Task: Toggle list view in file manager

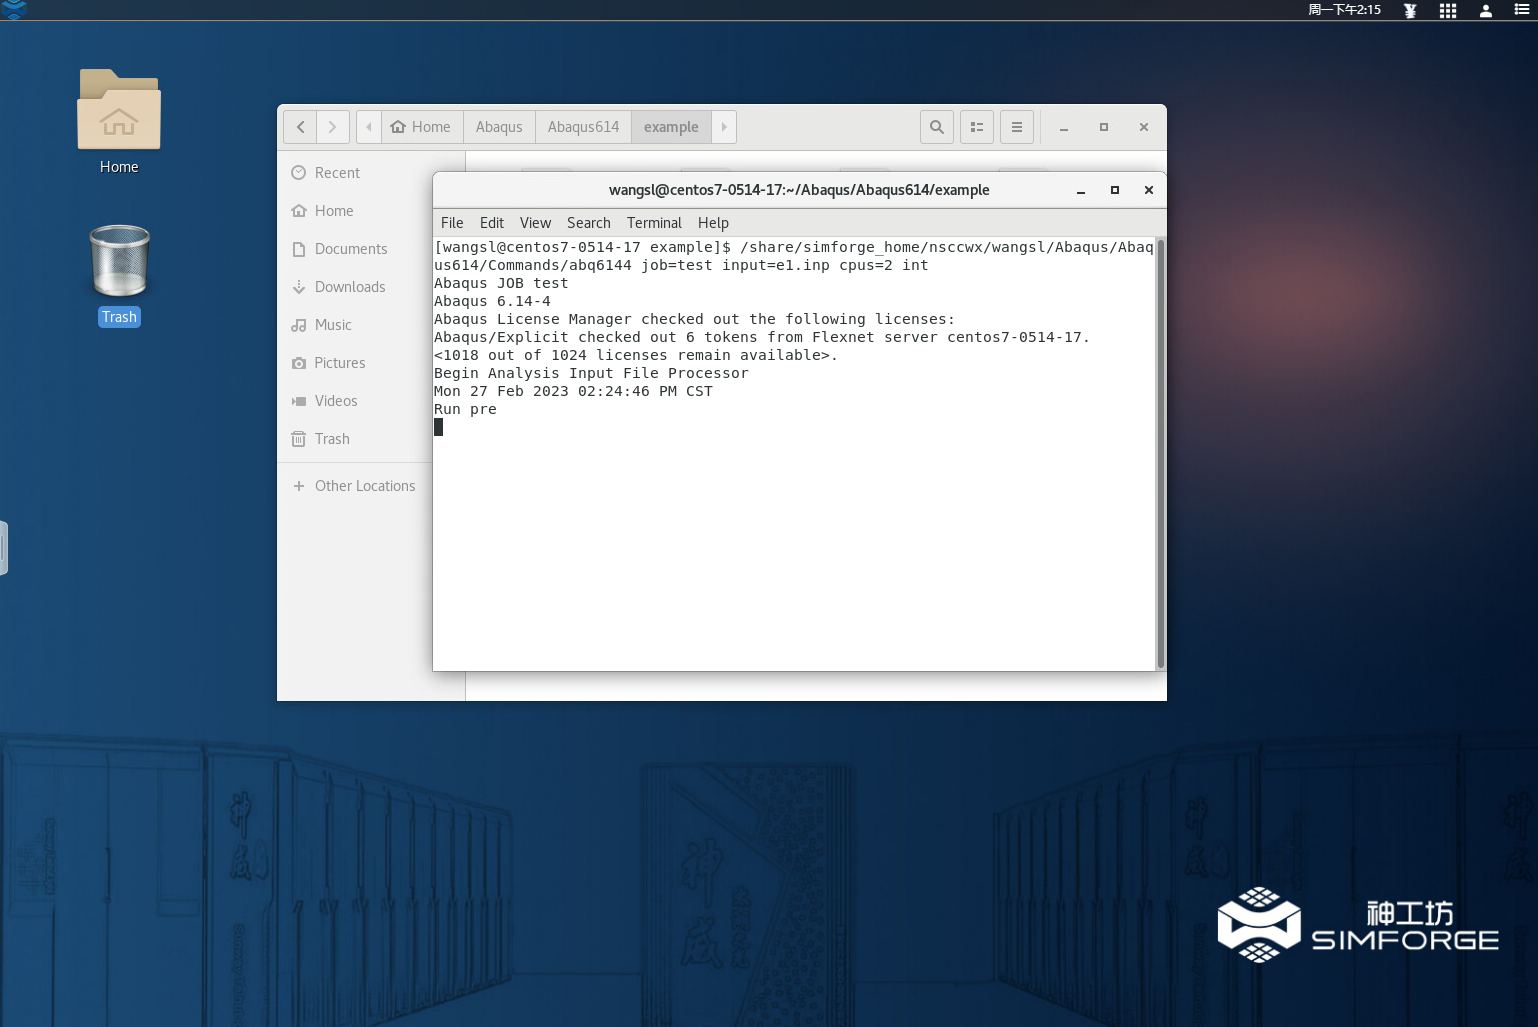Action: [977, 127]
